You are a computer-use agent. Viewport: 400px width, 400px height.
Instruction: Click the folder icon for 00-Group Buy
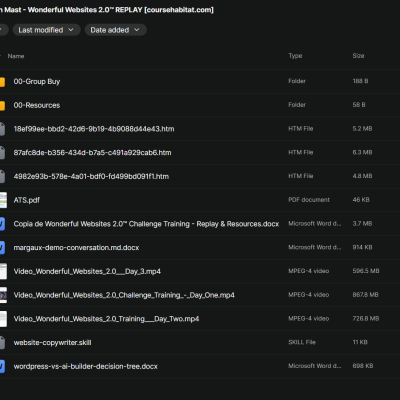point(2,82)
